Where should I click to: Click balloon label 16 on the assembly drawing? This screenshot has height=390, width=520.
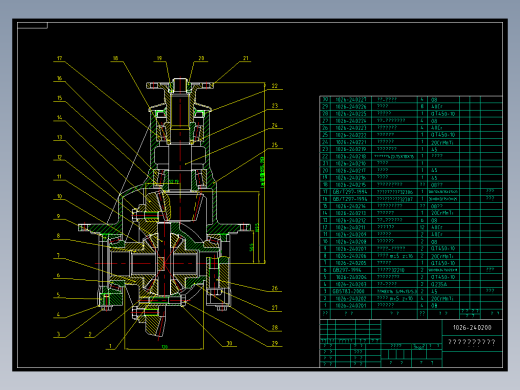(x=59, y=78)
